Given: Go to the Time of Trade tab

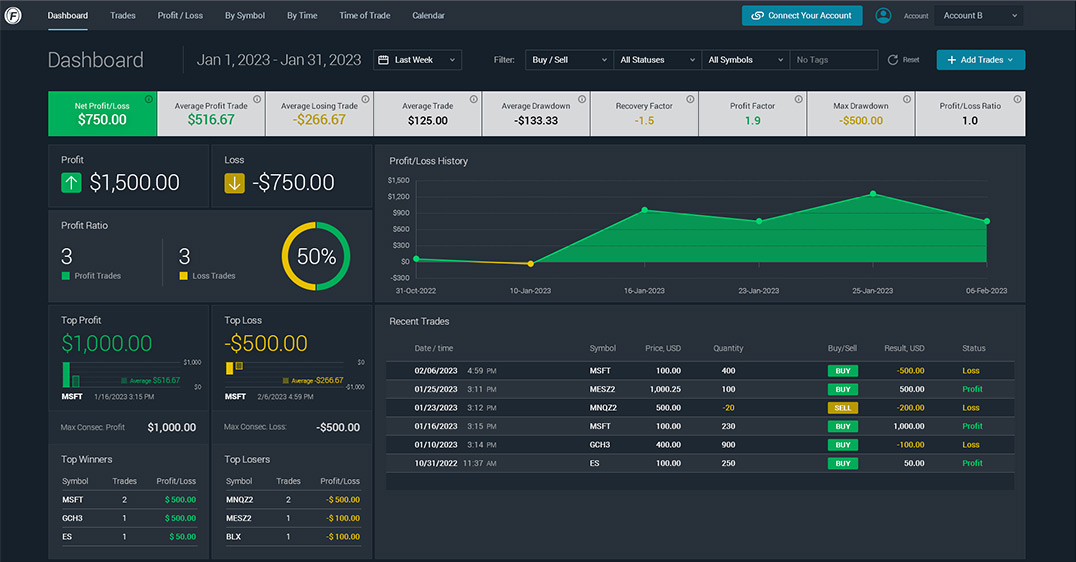Looking at the screenshot, I should [364, 15].
